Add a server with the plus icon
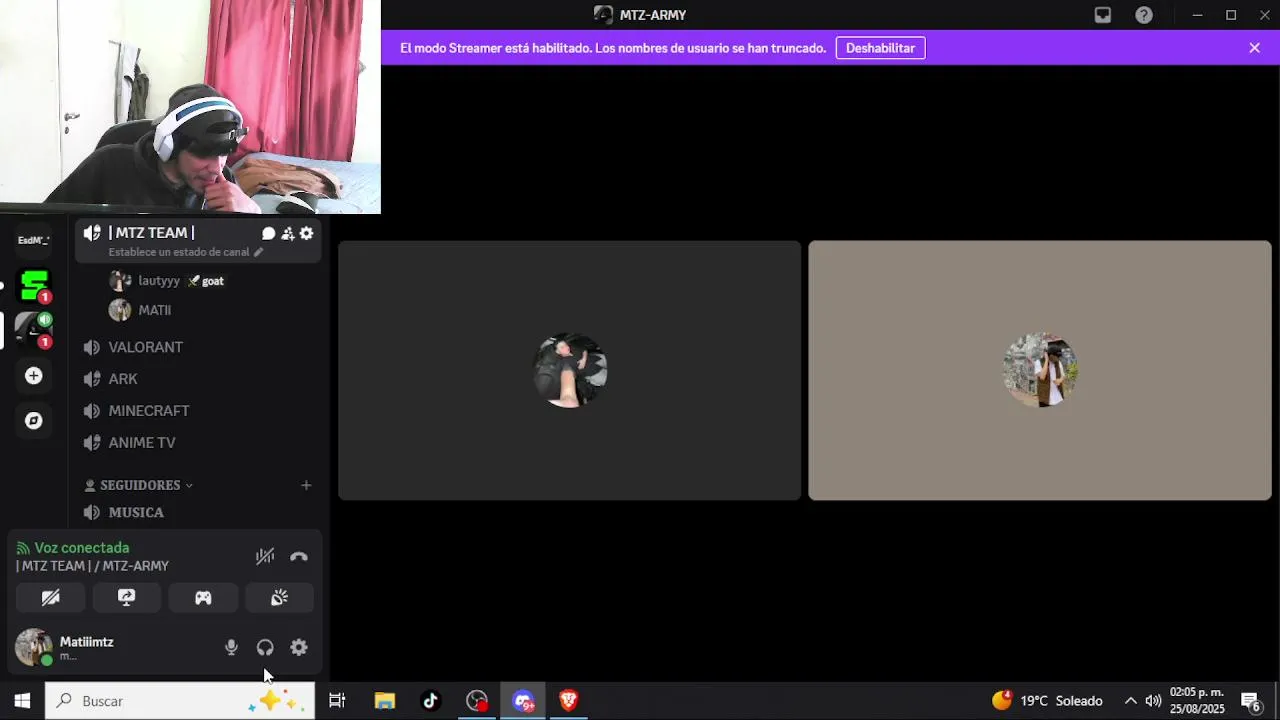Image resolution: width=1280 pixels, height=720 pixels. tap(34, 376)
